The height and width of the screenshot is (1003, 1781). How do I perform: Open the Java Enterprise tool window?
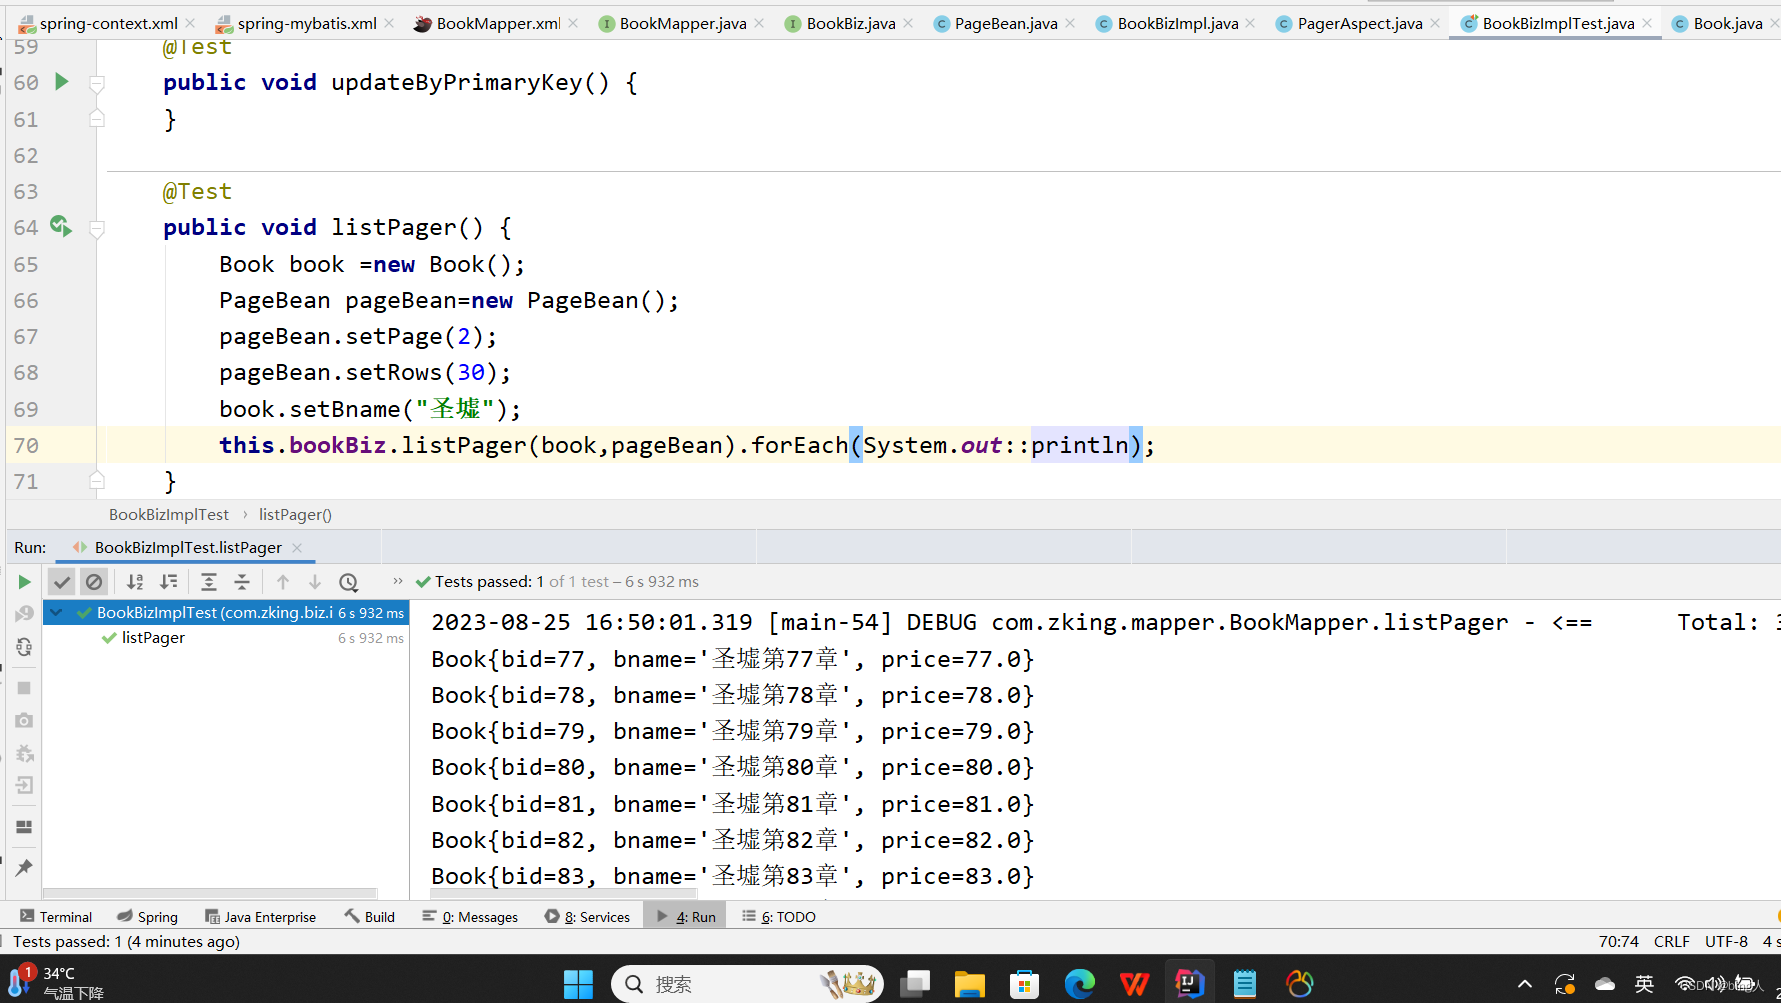(x=260, y=916)
